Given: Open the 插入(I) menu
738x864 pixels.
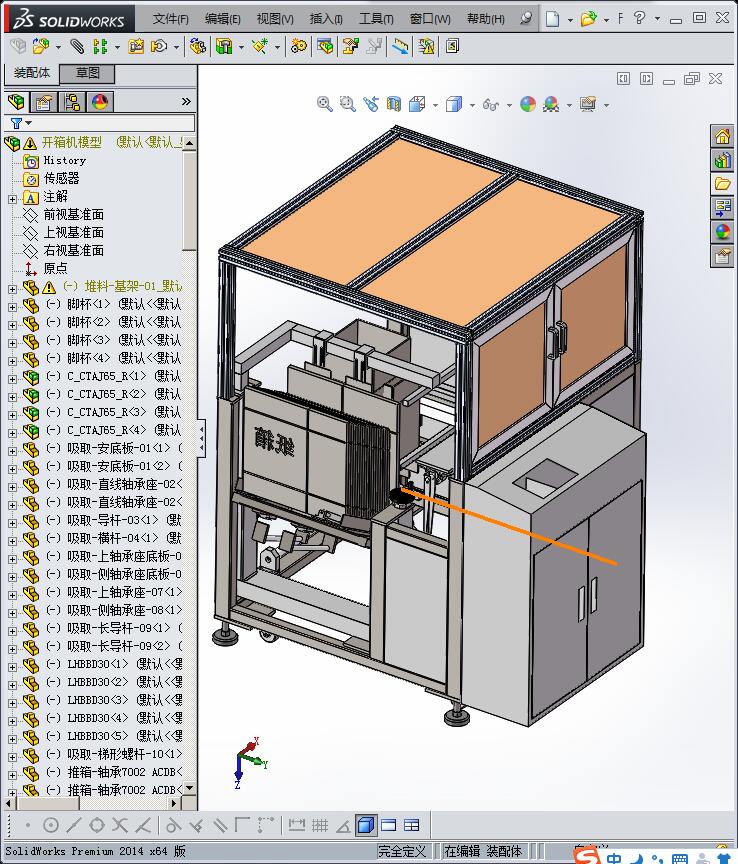Looking at the screenshot, I should coord(326,19).
